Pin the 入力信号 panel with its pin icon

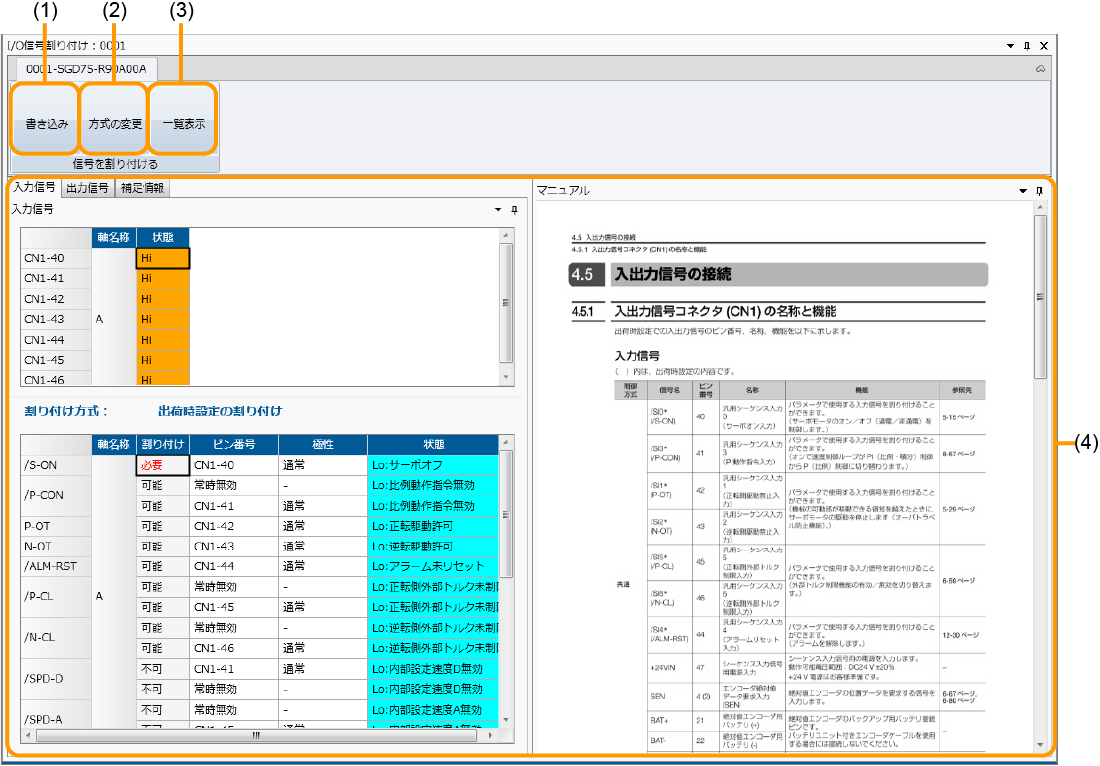coord(515,210)
